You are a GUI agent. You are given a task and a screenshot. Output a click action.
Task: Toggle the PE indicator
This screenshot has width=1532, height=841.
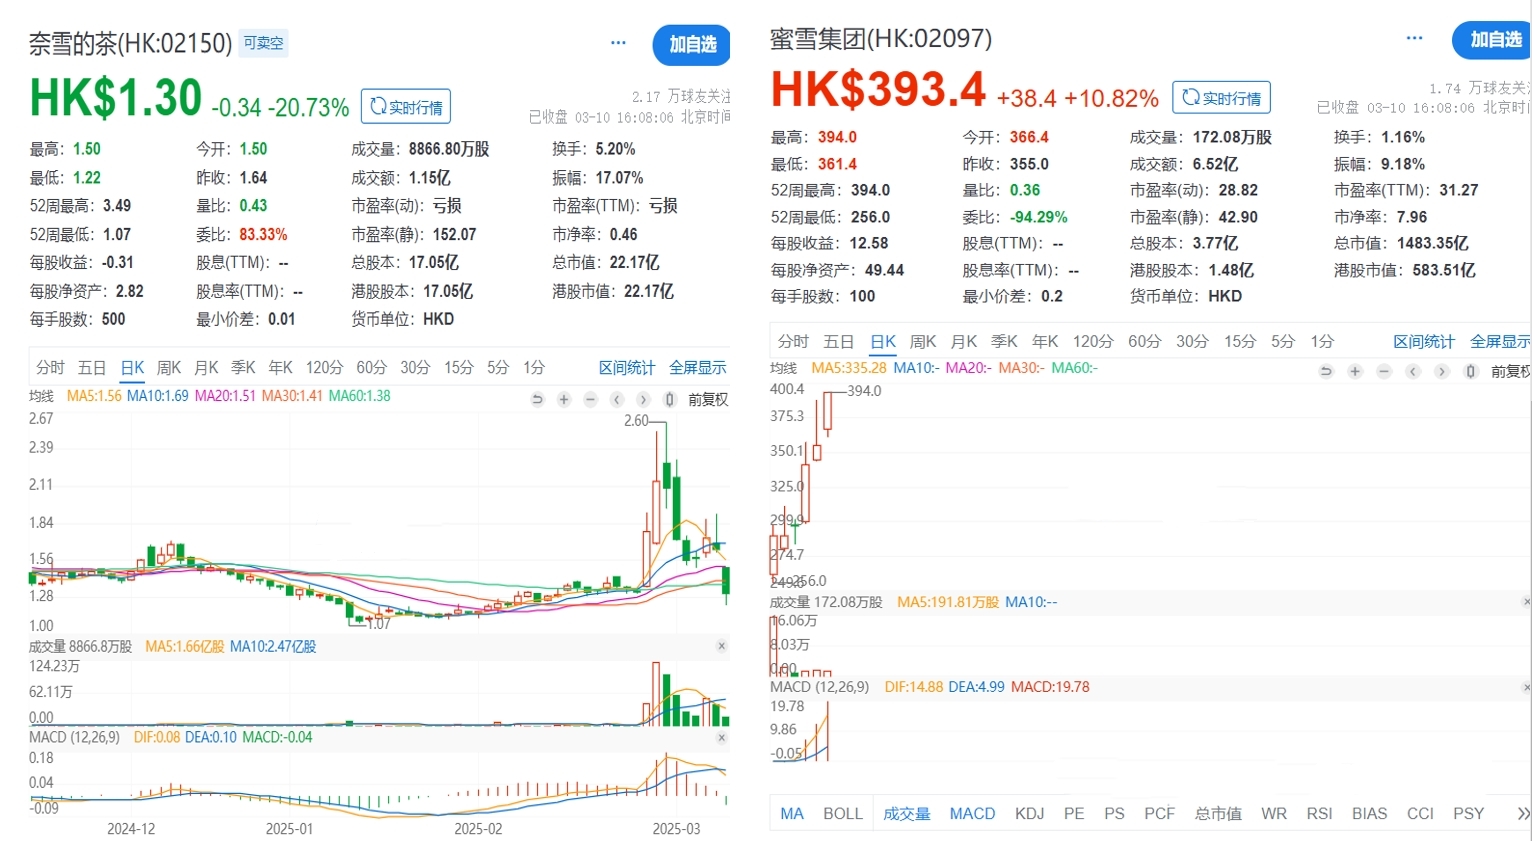(x=1074, y=813)
